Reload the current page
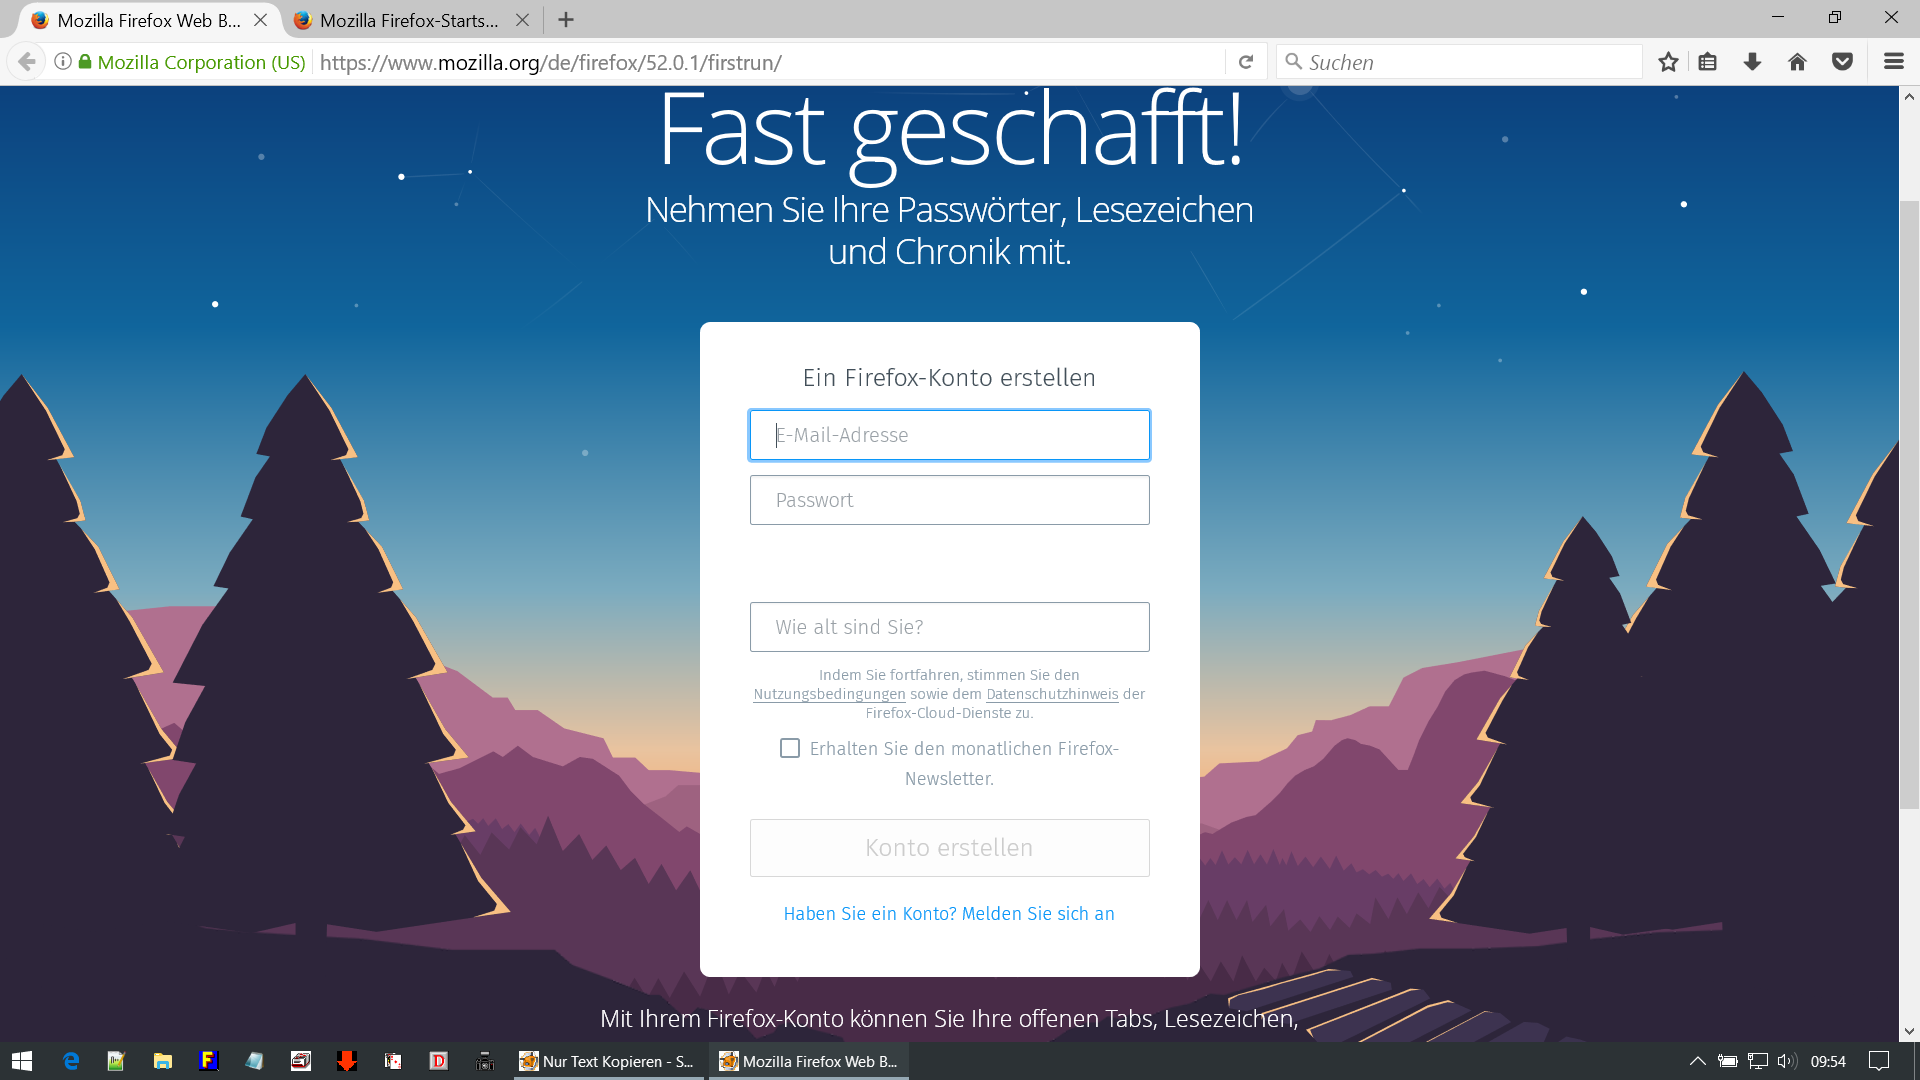1920x1080 pixels. click(1246, 62)
